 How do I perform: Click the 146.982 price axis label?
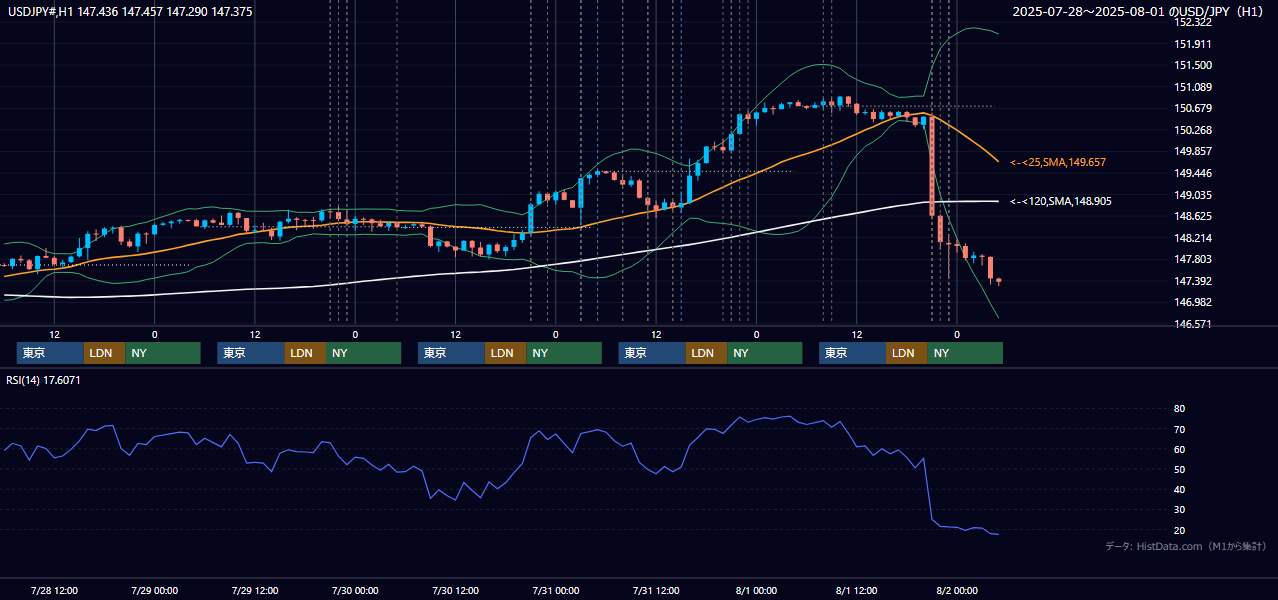[x=1194, y=302]
